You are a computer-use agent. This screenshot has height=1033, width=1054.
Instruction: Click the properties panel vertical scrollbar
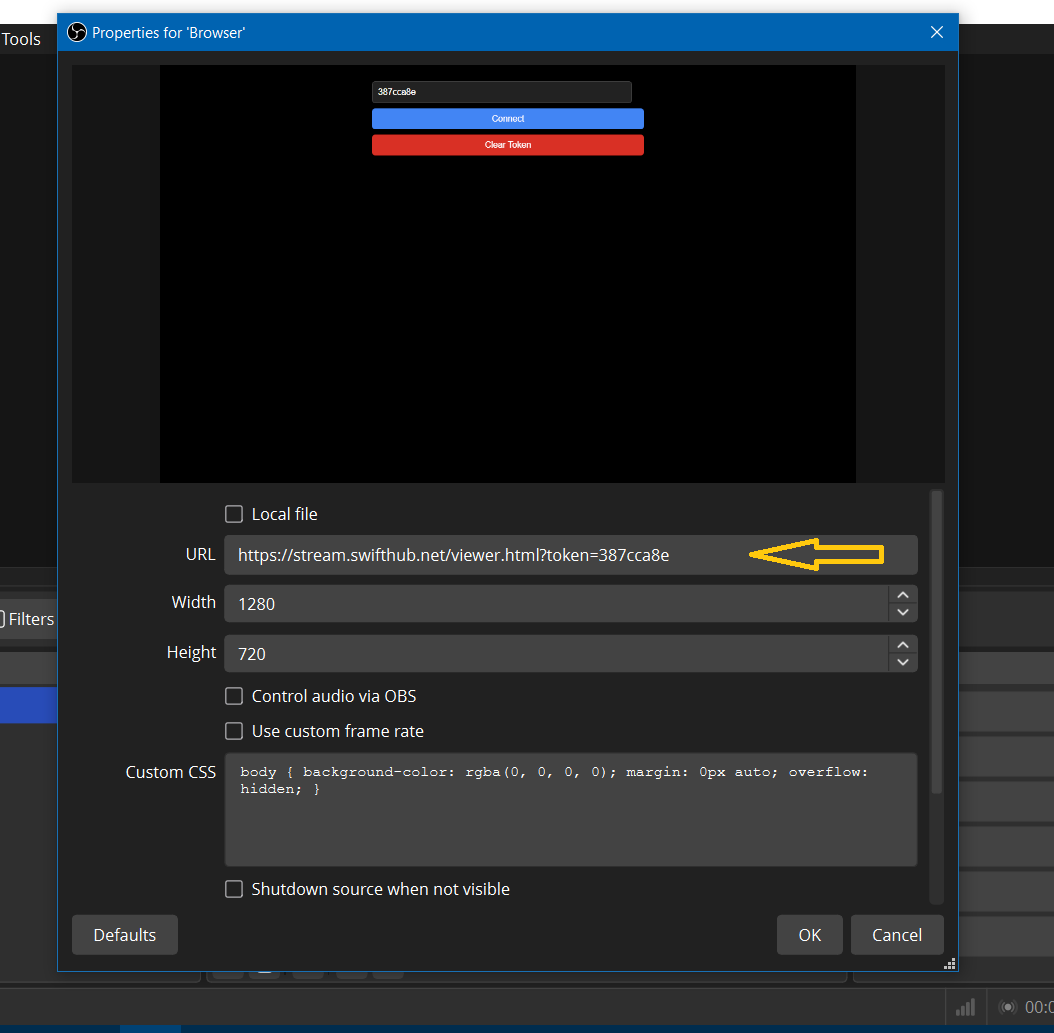coord(936,642)
